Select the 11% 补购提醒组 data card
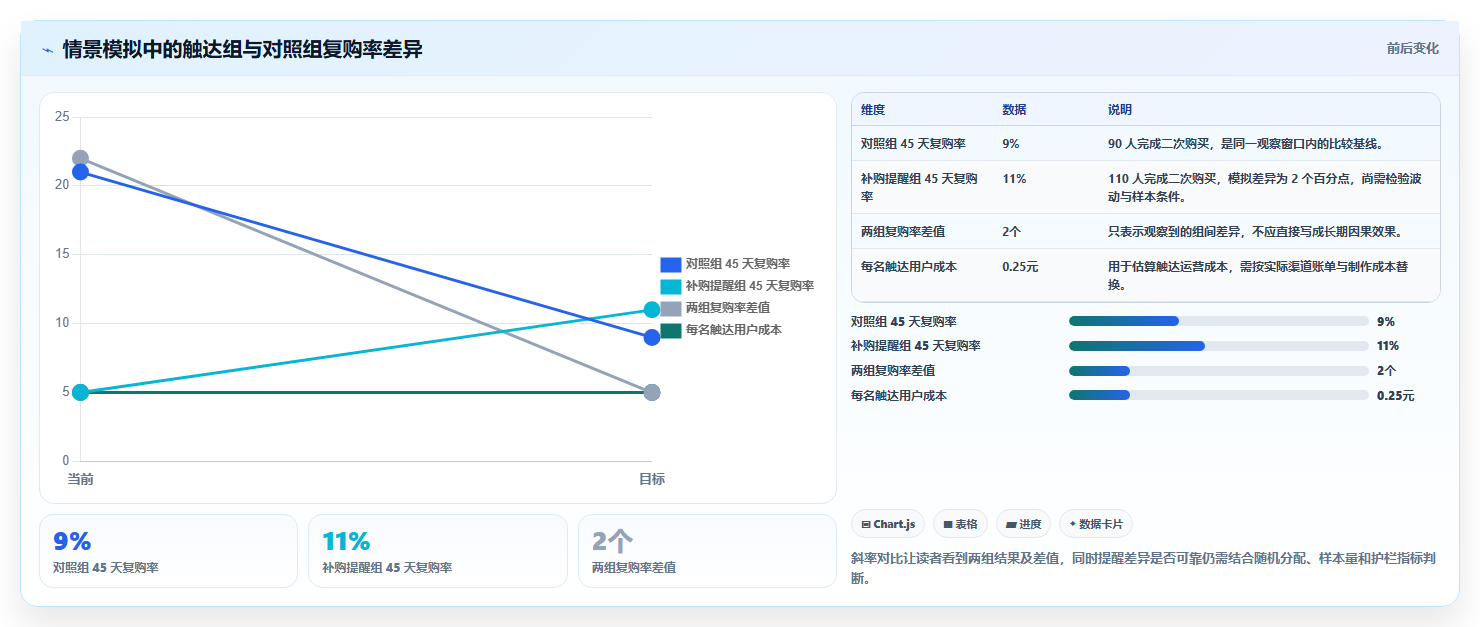Viewport: 1480px width, 627px height. (x=438, y=551)
